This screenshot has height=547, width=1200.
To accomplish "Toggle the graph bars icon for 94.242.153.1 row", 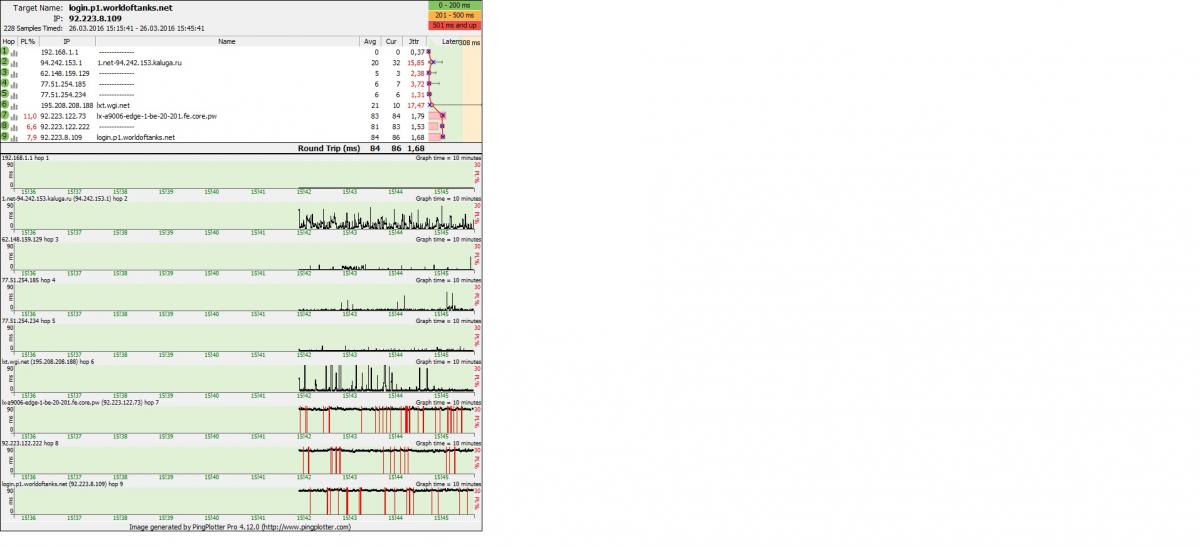I will click(14, 62).
